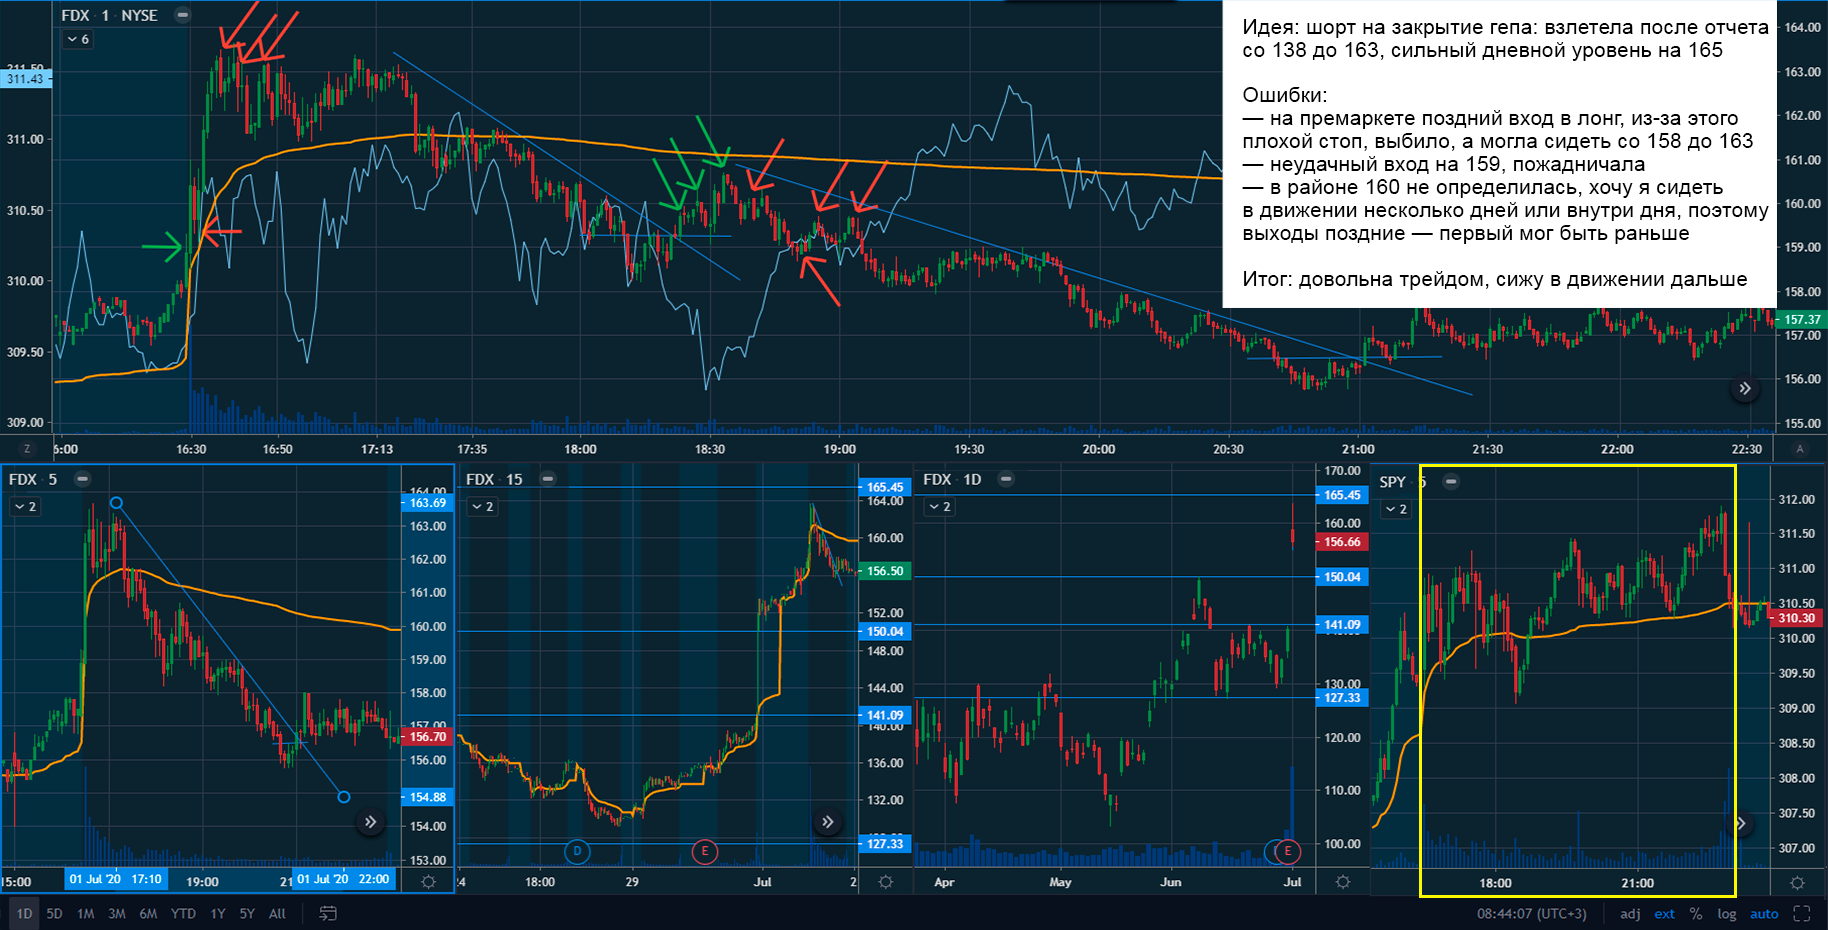This screenshot has height=930, width=1828.
Task: Hide legend data on FDX 15 chart
Action: click(x=548, y=479)
